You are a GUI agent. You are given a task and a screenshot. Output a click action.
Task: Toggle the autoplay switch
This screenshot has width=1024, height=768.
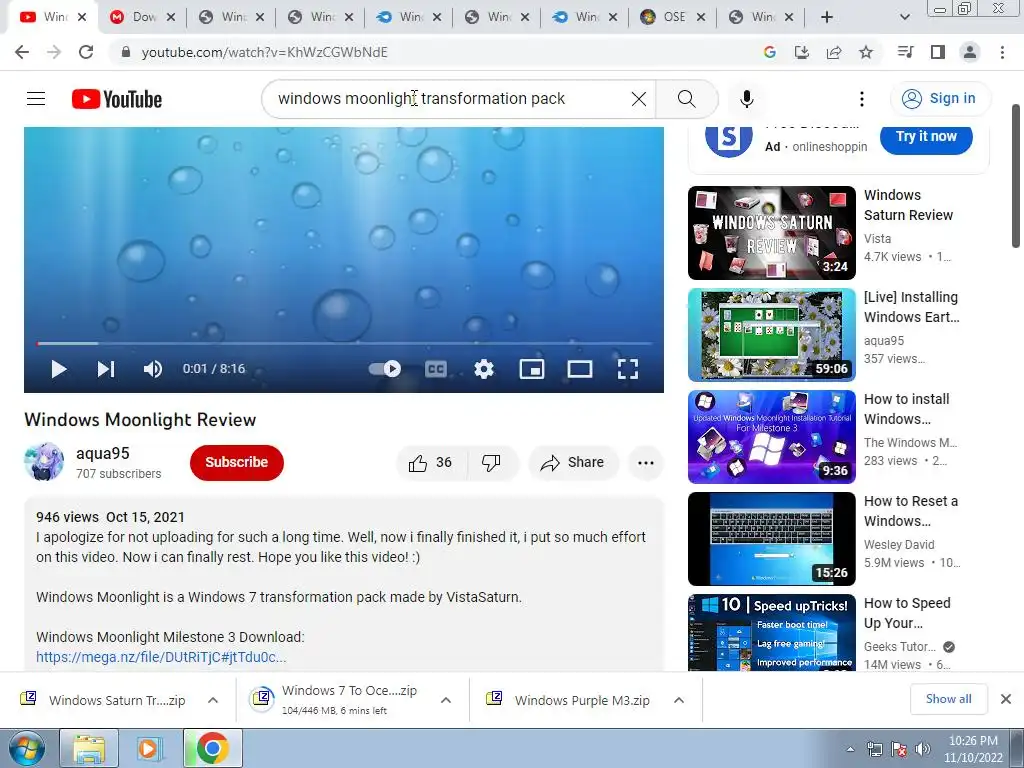pyautogui.click(x=385, y=369)
